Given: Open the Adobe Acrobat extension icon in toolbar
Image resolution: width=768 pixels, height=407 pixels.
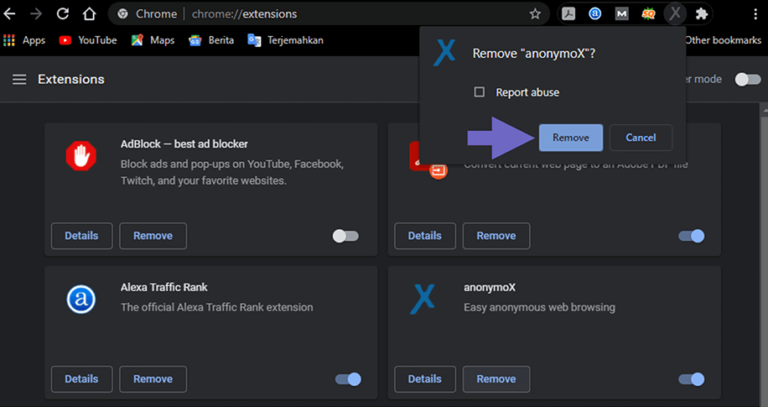Looking at the screenshot, I should [x=569, y=14].
